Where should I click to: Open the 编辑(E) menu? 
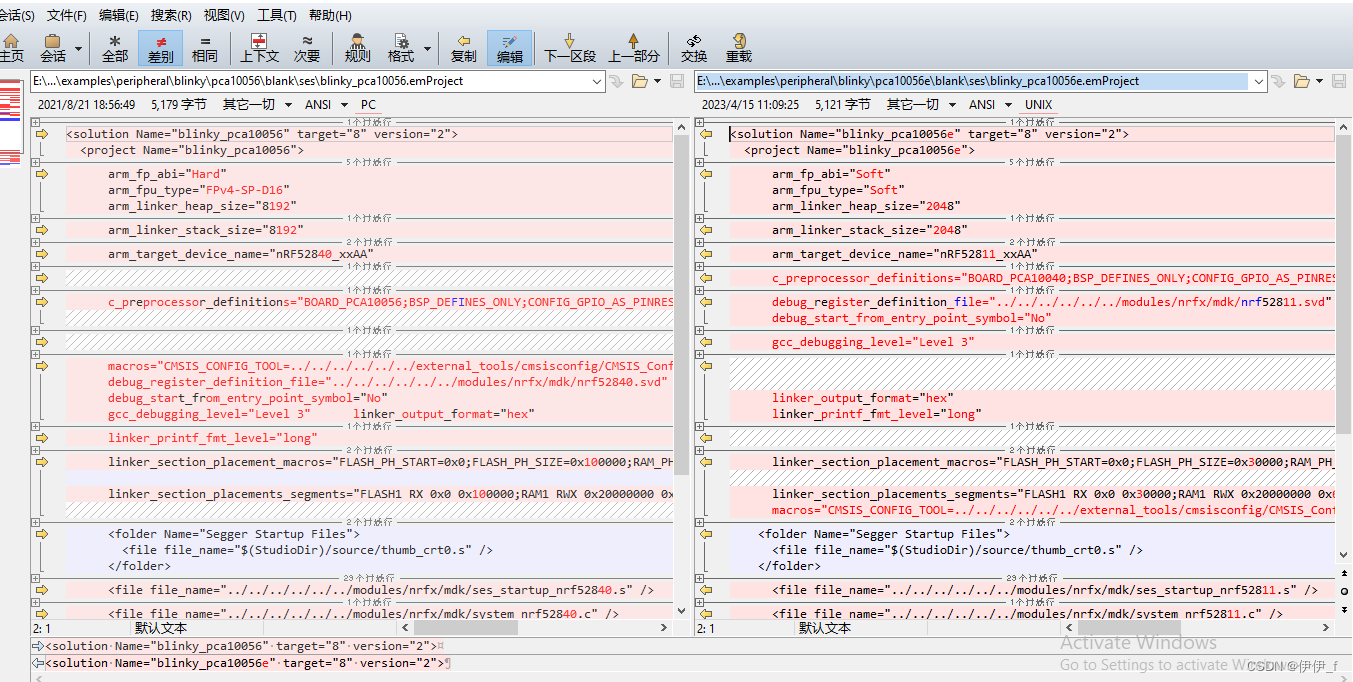[x=119, y=15]
